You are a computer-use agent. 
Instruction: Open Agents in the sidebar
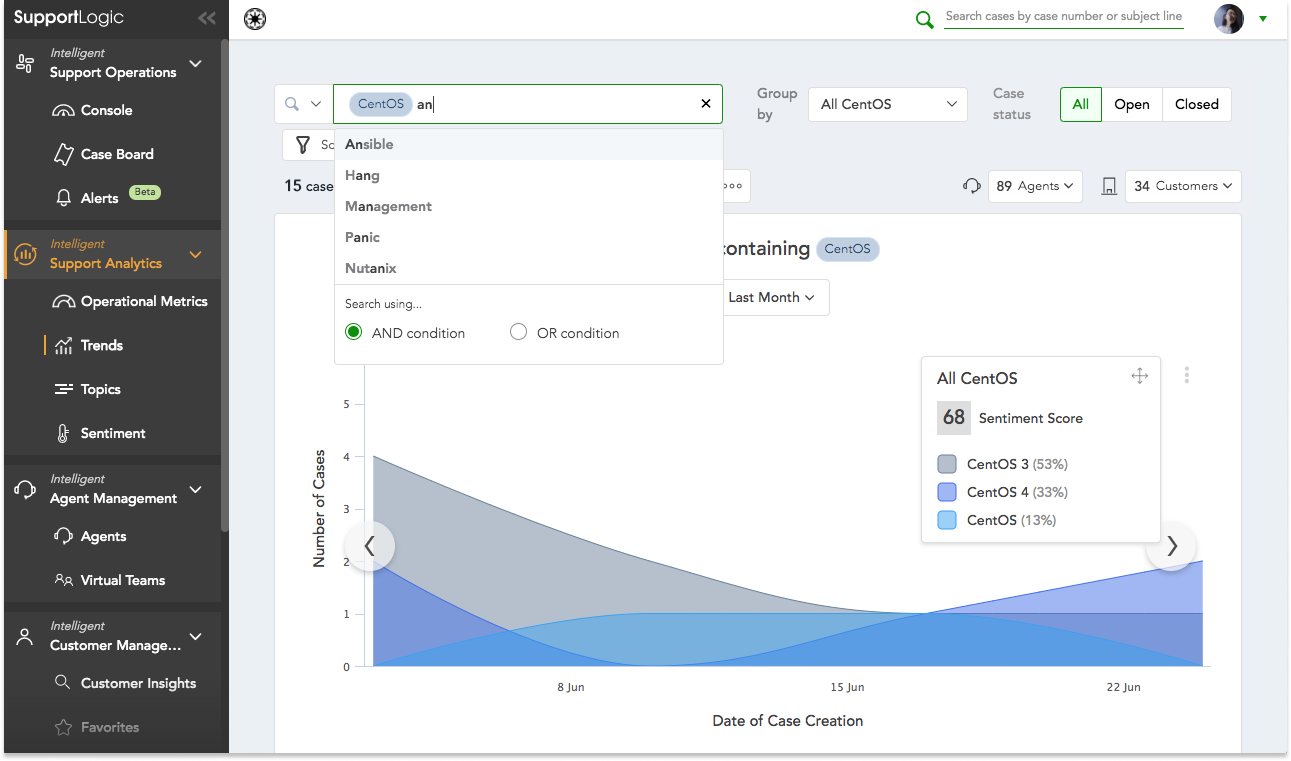90,536
